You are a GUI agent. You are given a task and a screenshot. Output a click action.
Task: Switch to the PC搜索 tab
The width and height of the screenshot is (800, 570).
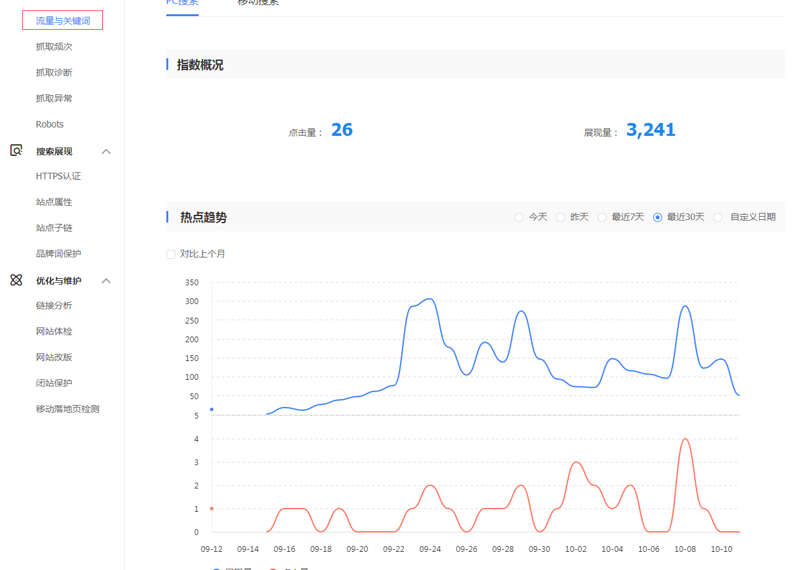point(182,3)
